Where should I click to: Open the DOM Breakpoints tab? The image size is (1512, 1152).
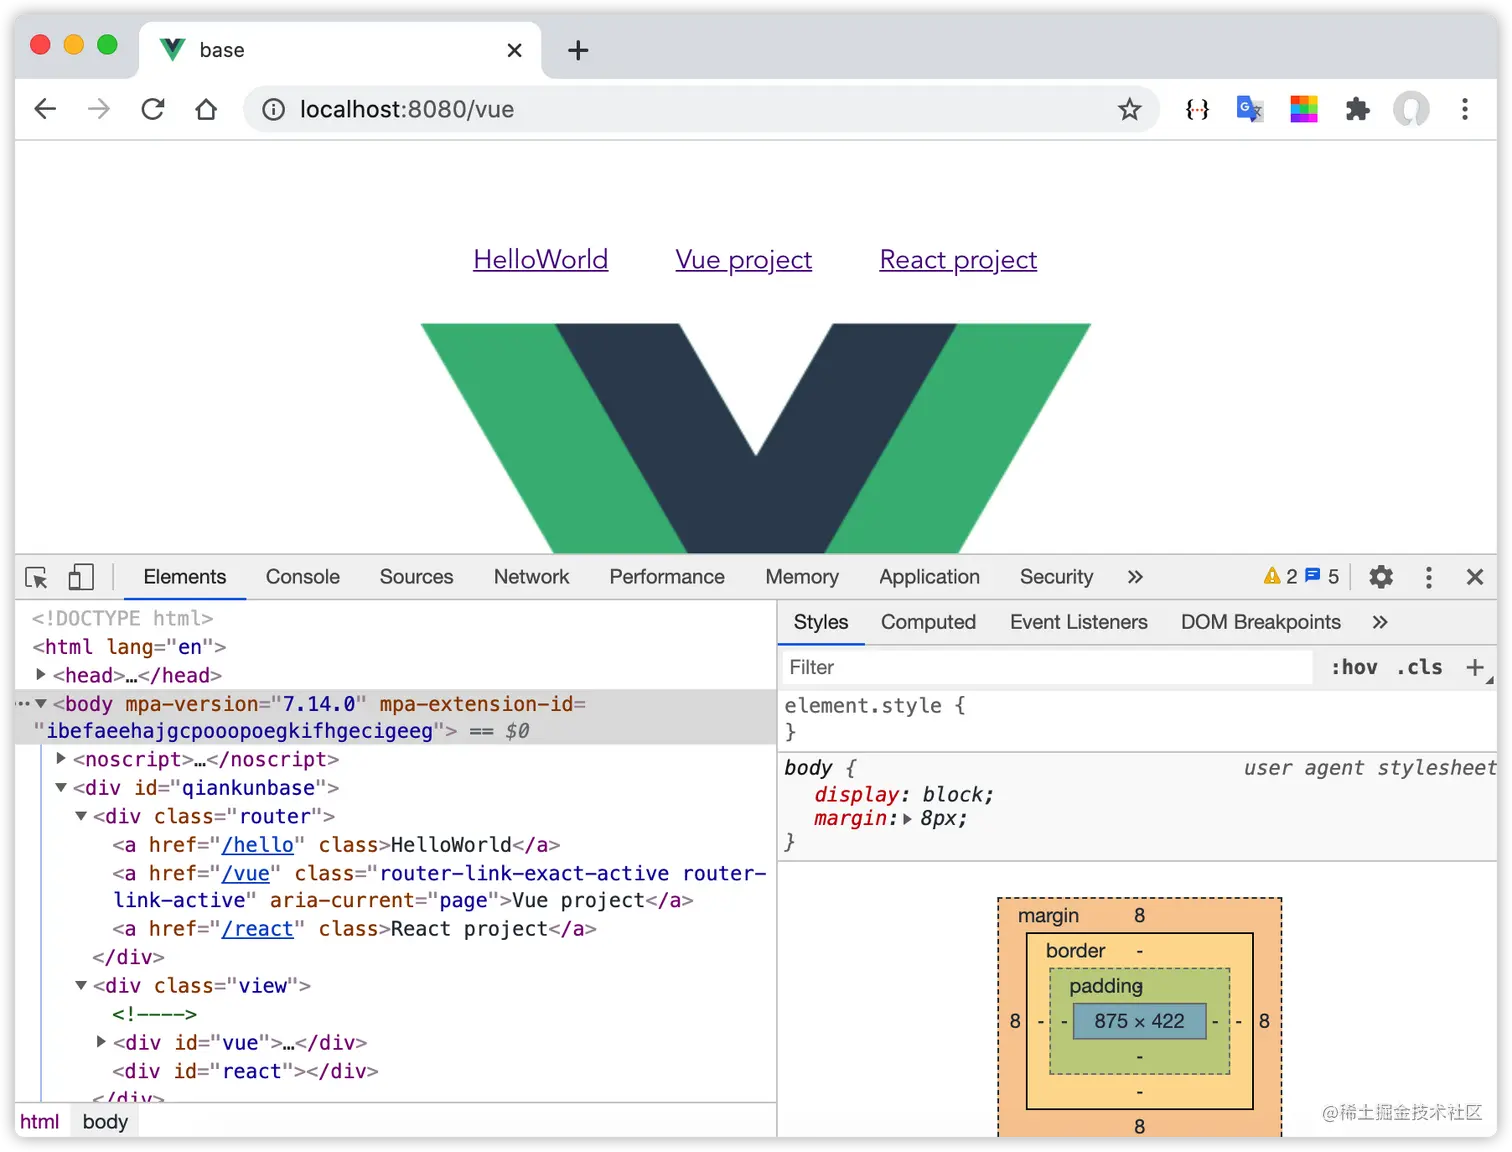click(x=1261, y=622)
